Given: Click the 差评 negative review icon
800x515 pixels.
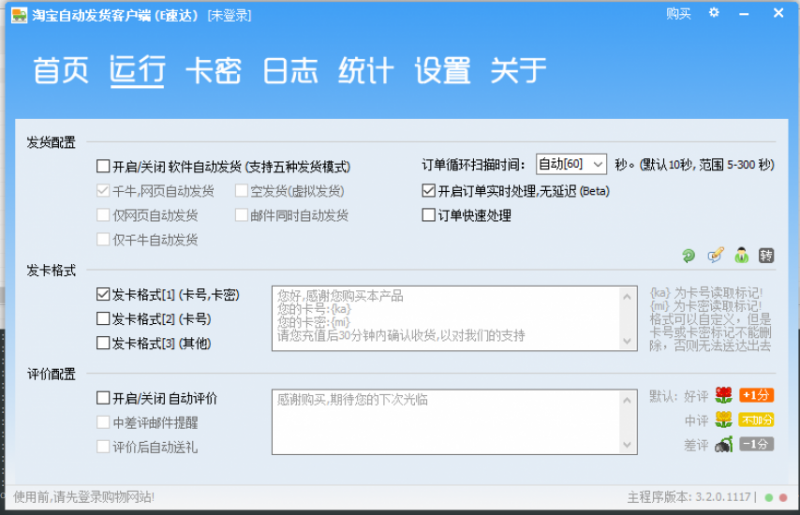Looking at the screenshot, I should coord(723,445).
